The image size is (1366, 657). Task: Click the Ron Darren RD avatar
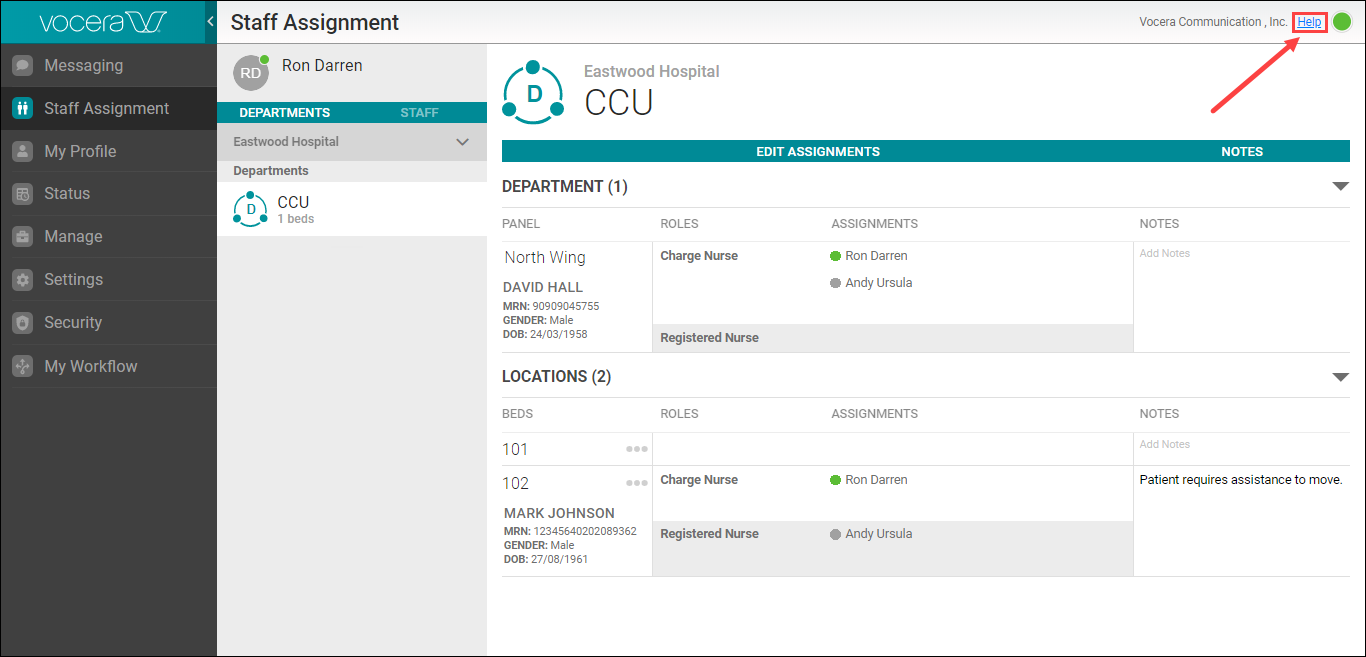(250, 73)
